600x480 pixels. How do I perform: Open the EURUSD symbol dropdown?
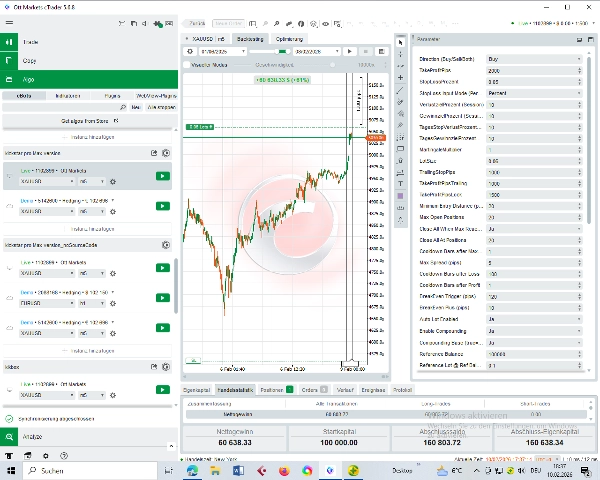[47, 303]
